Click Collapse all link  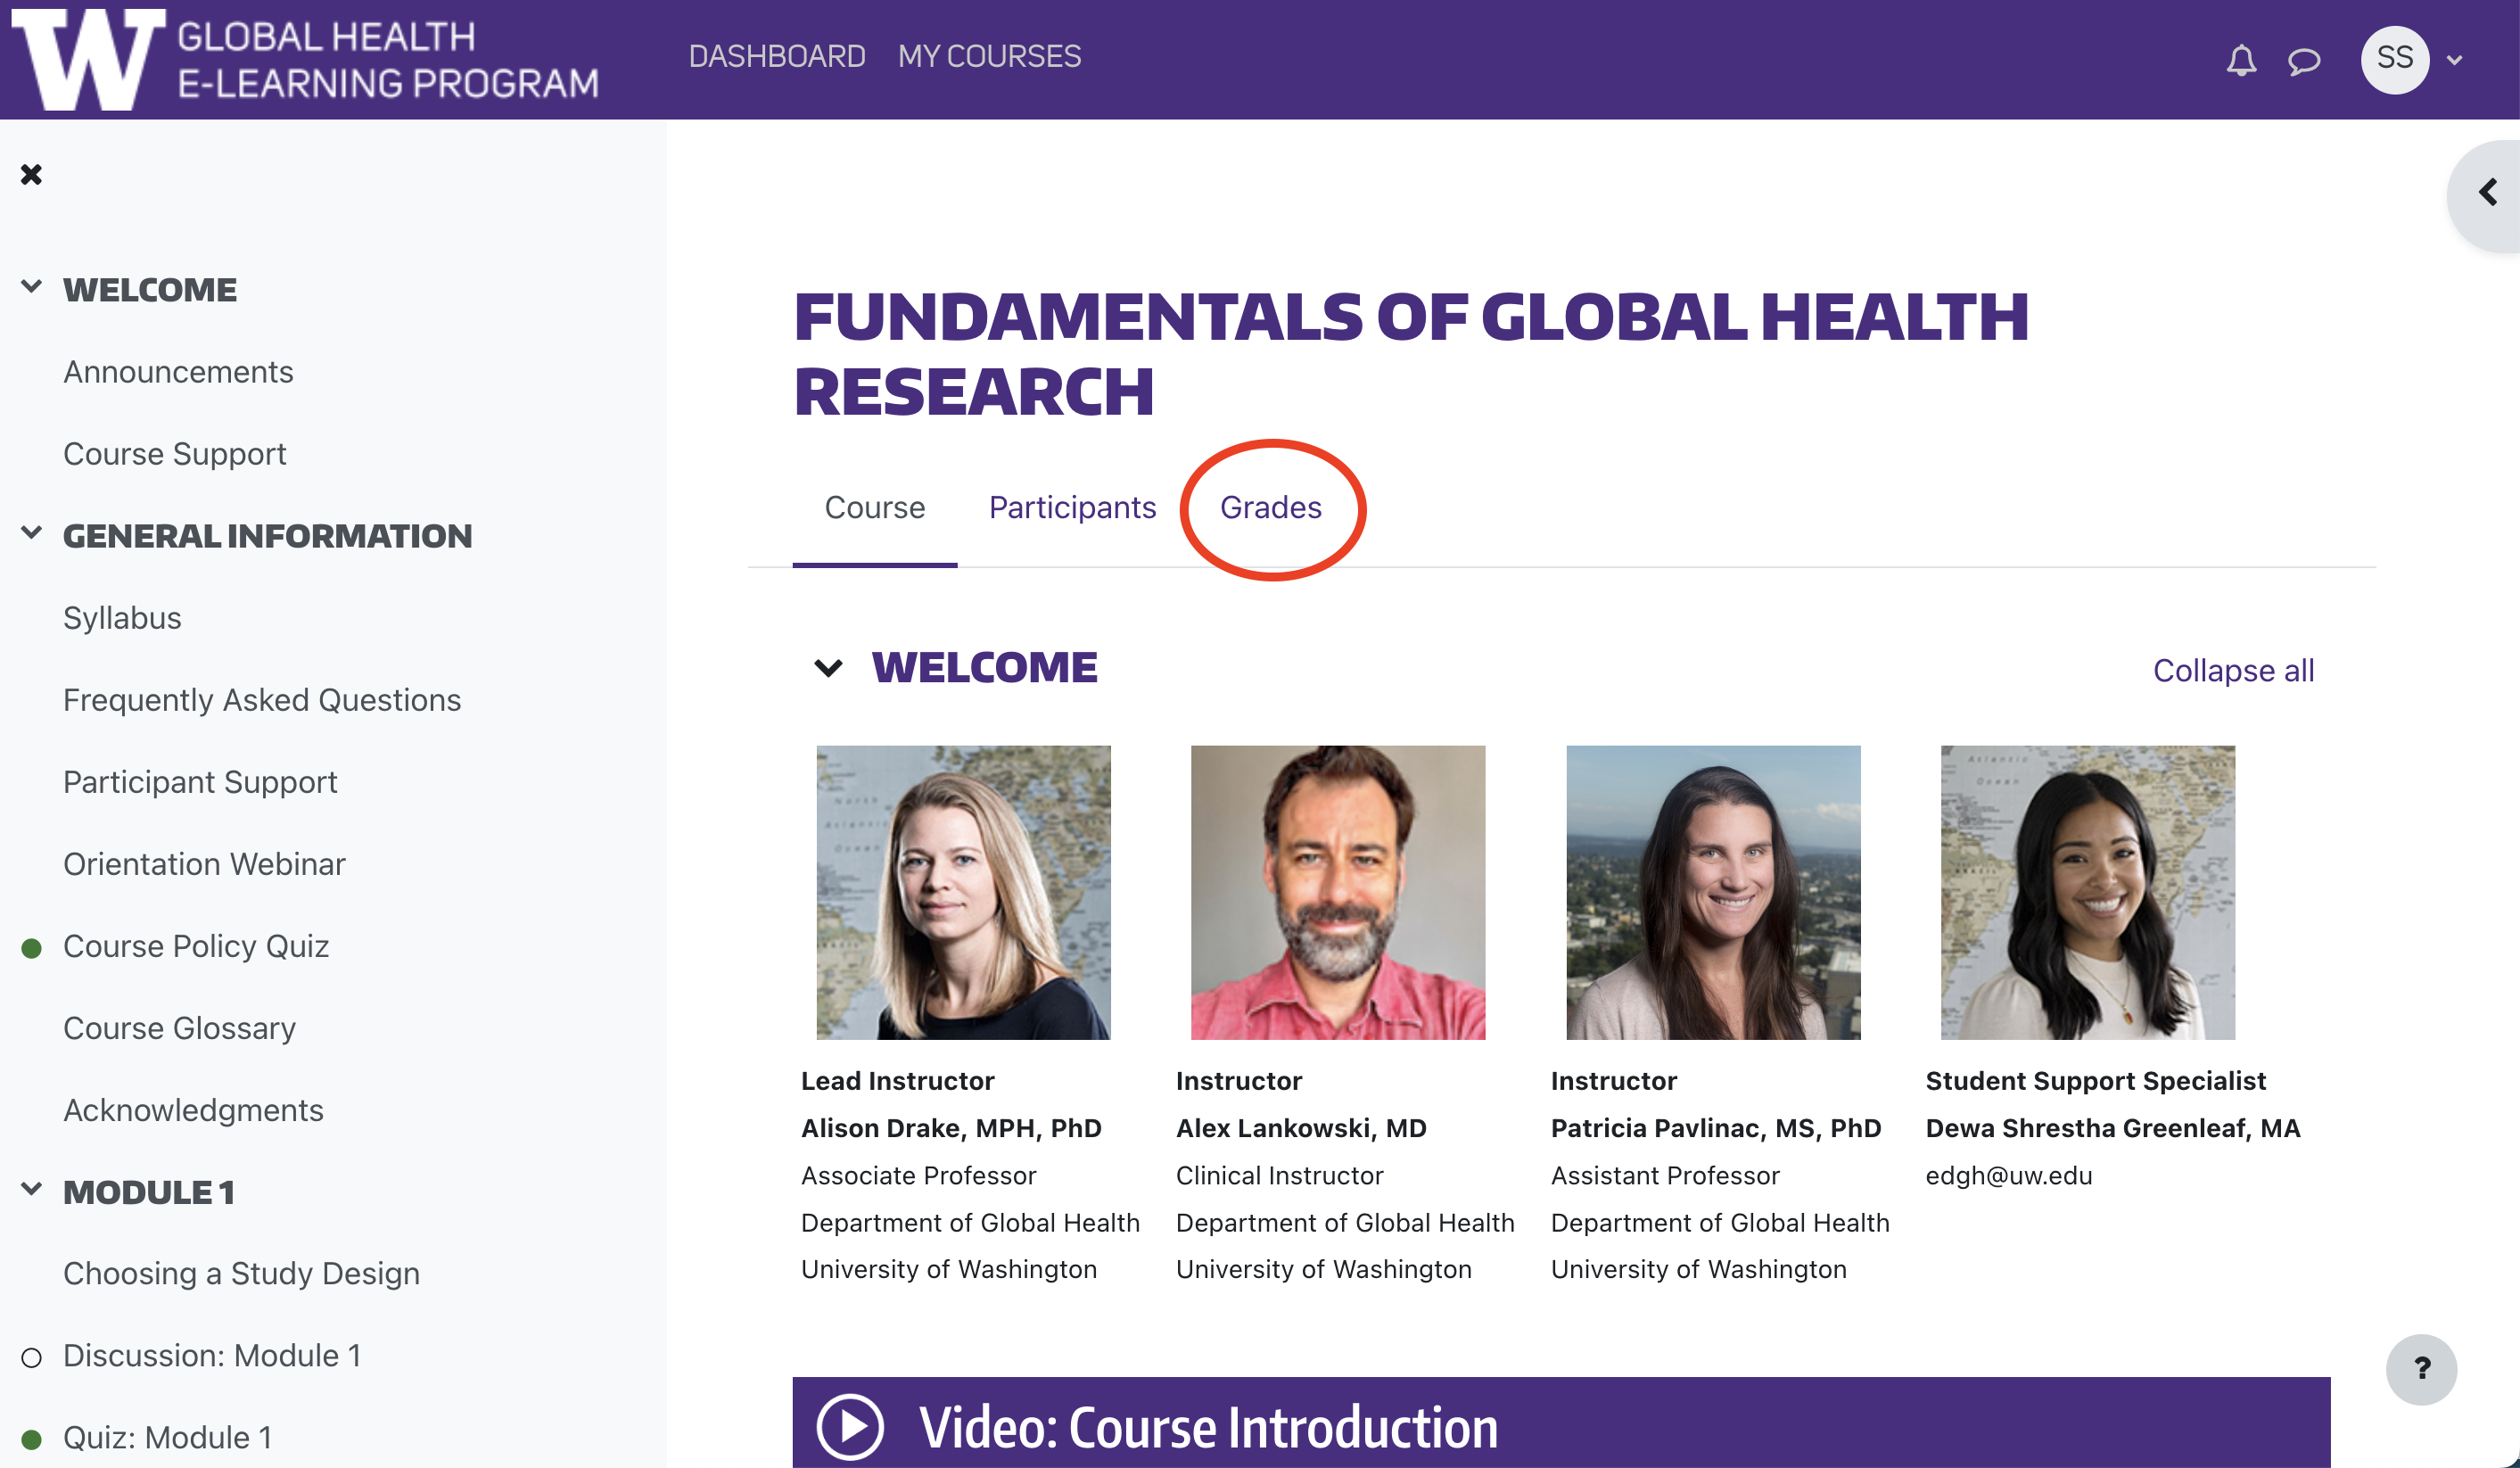(x=2233, y=670)
